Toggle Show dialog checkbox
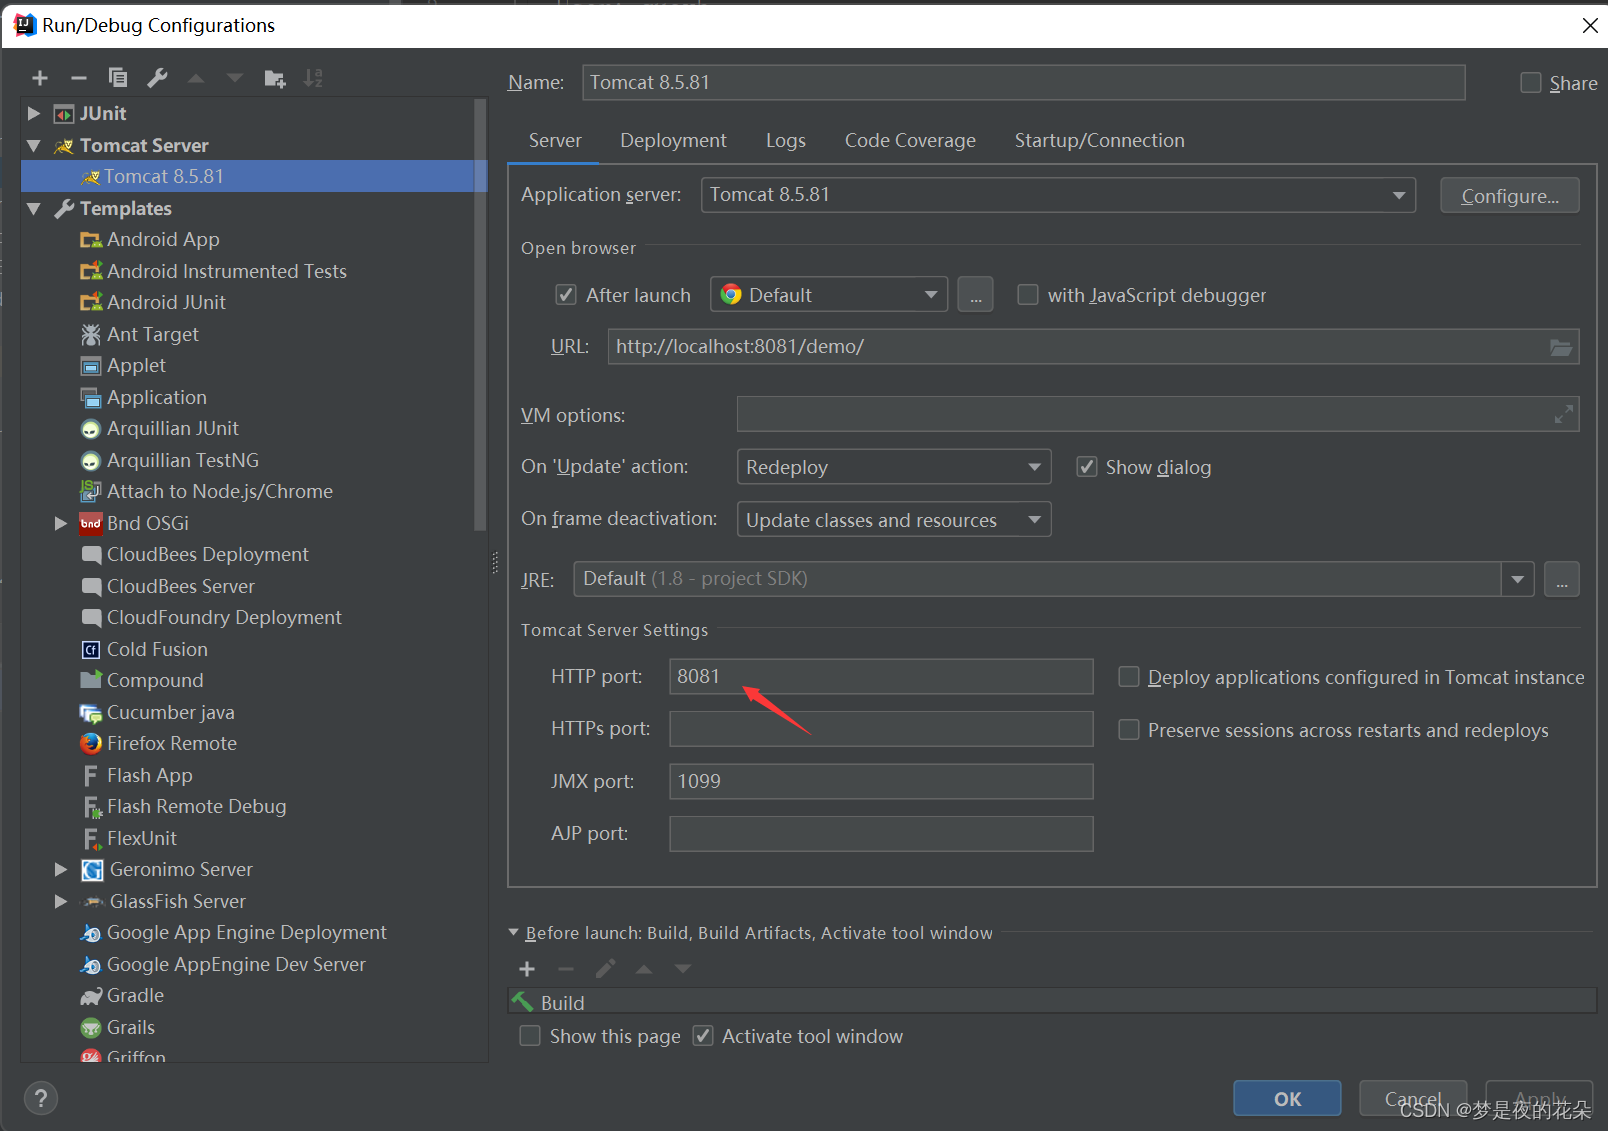 pyautogui.click(x=1086, y=467)
